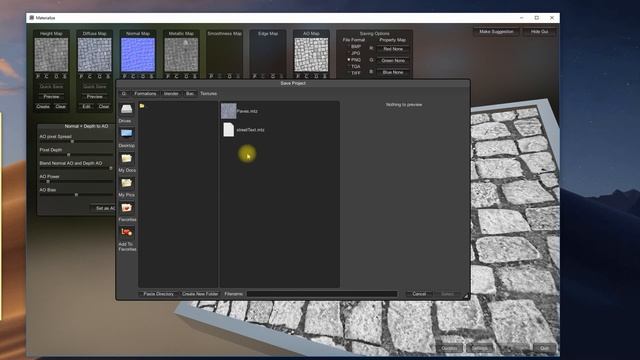Click the O button under Height Map
Screen dimensions: 640x360
pyautogui.click(x=56, y=76)
